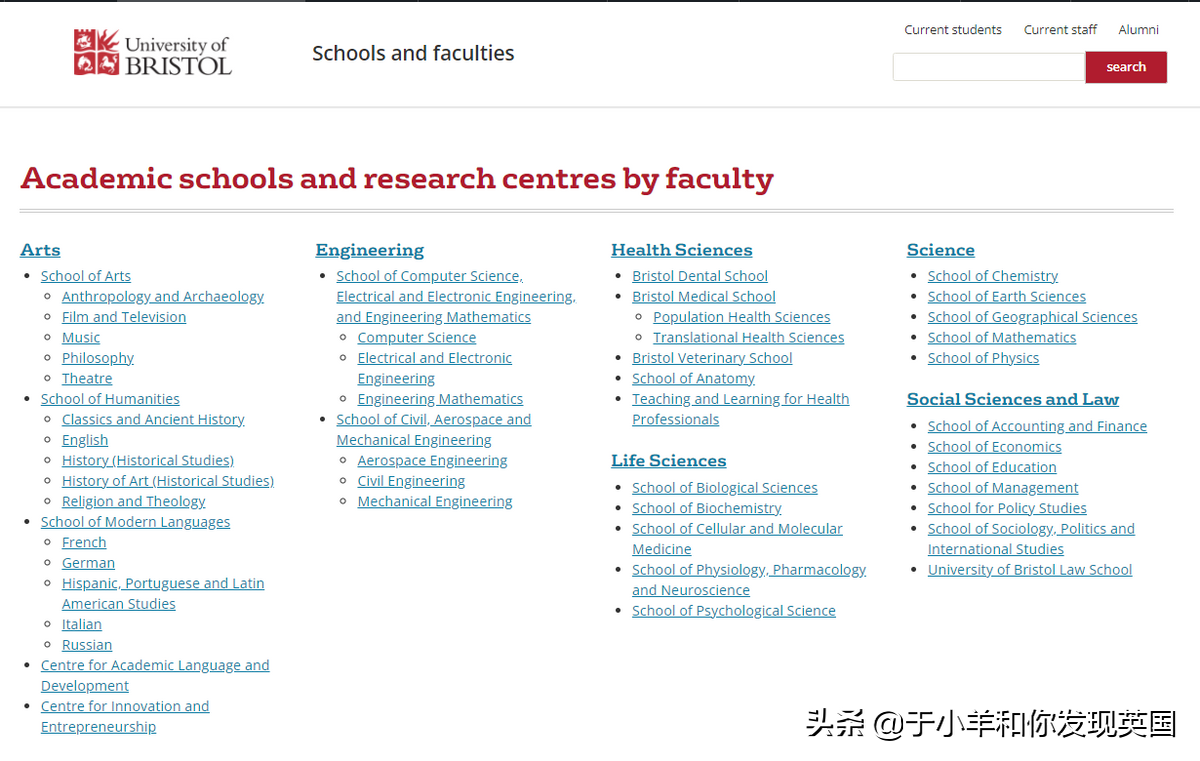Open the Engineering faculty heading link

(x=370, y=250)
